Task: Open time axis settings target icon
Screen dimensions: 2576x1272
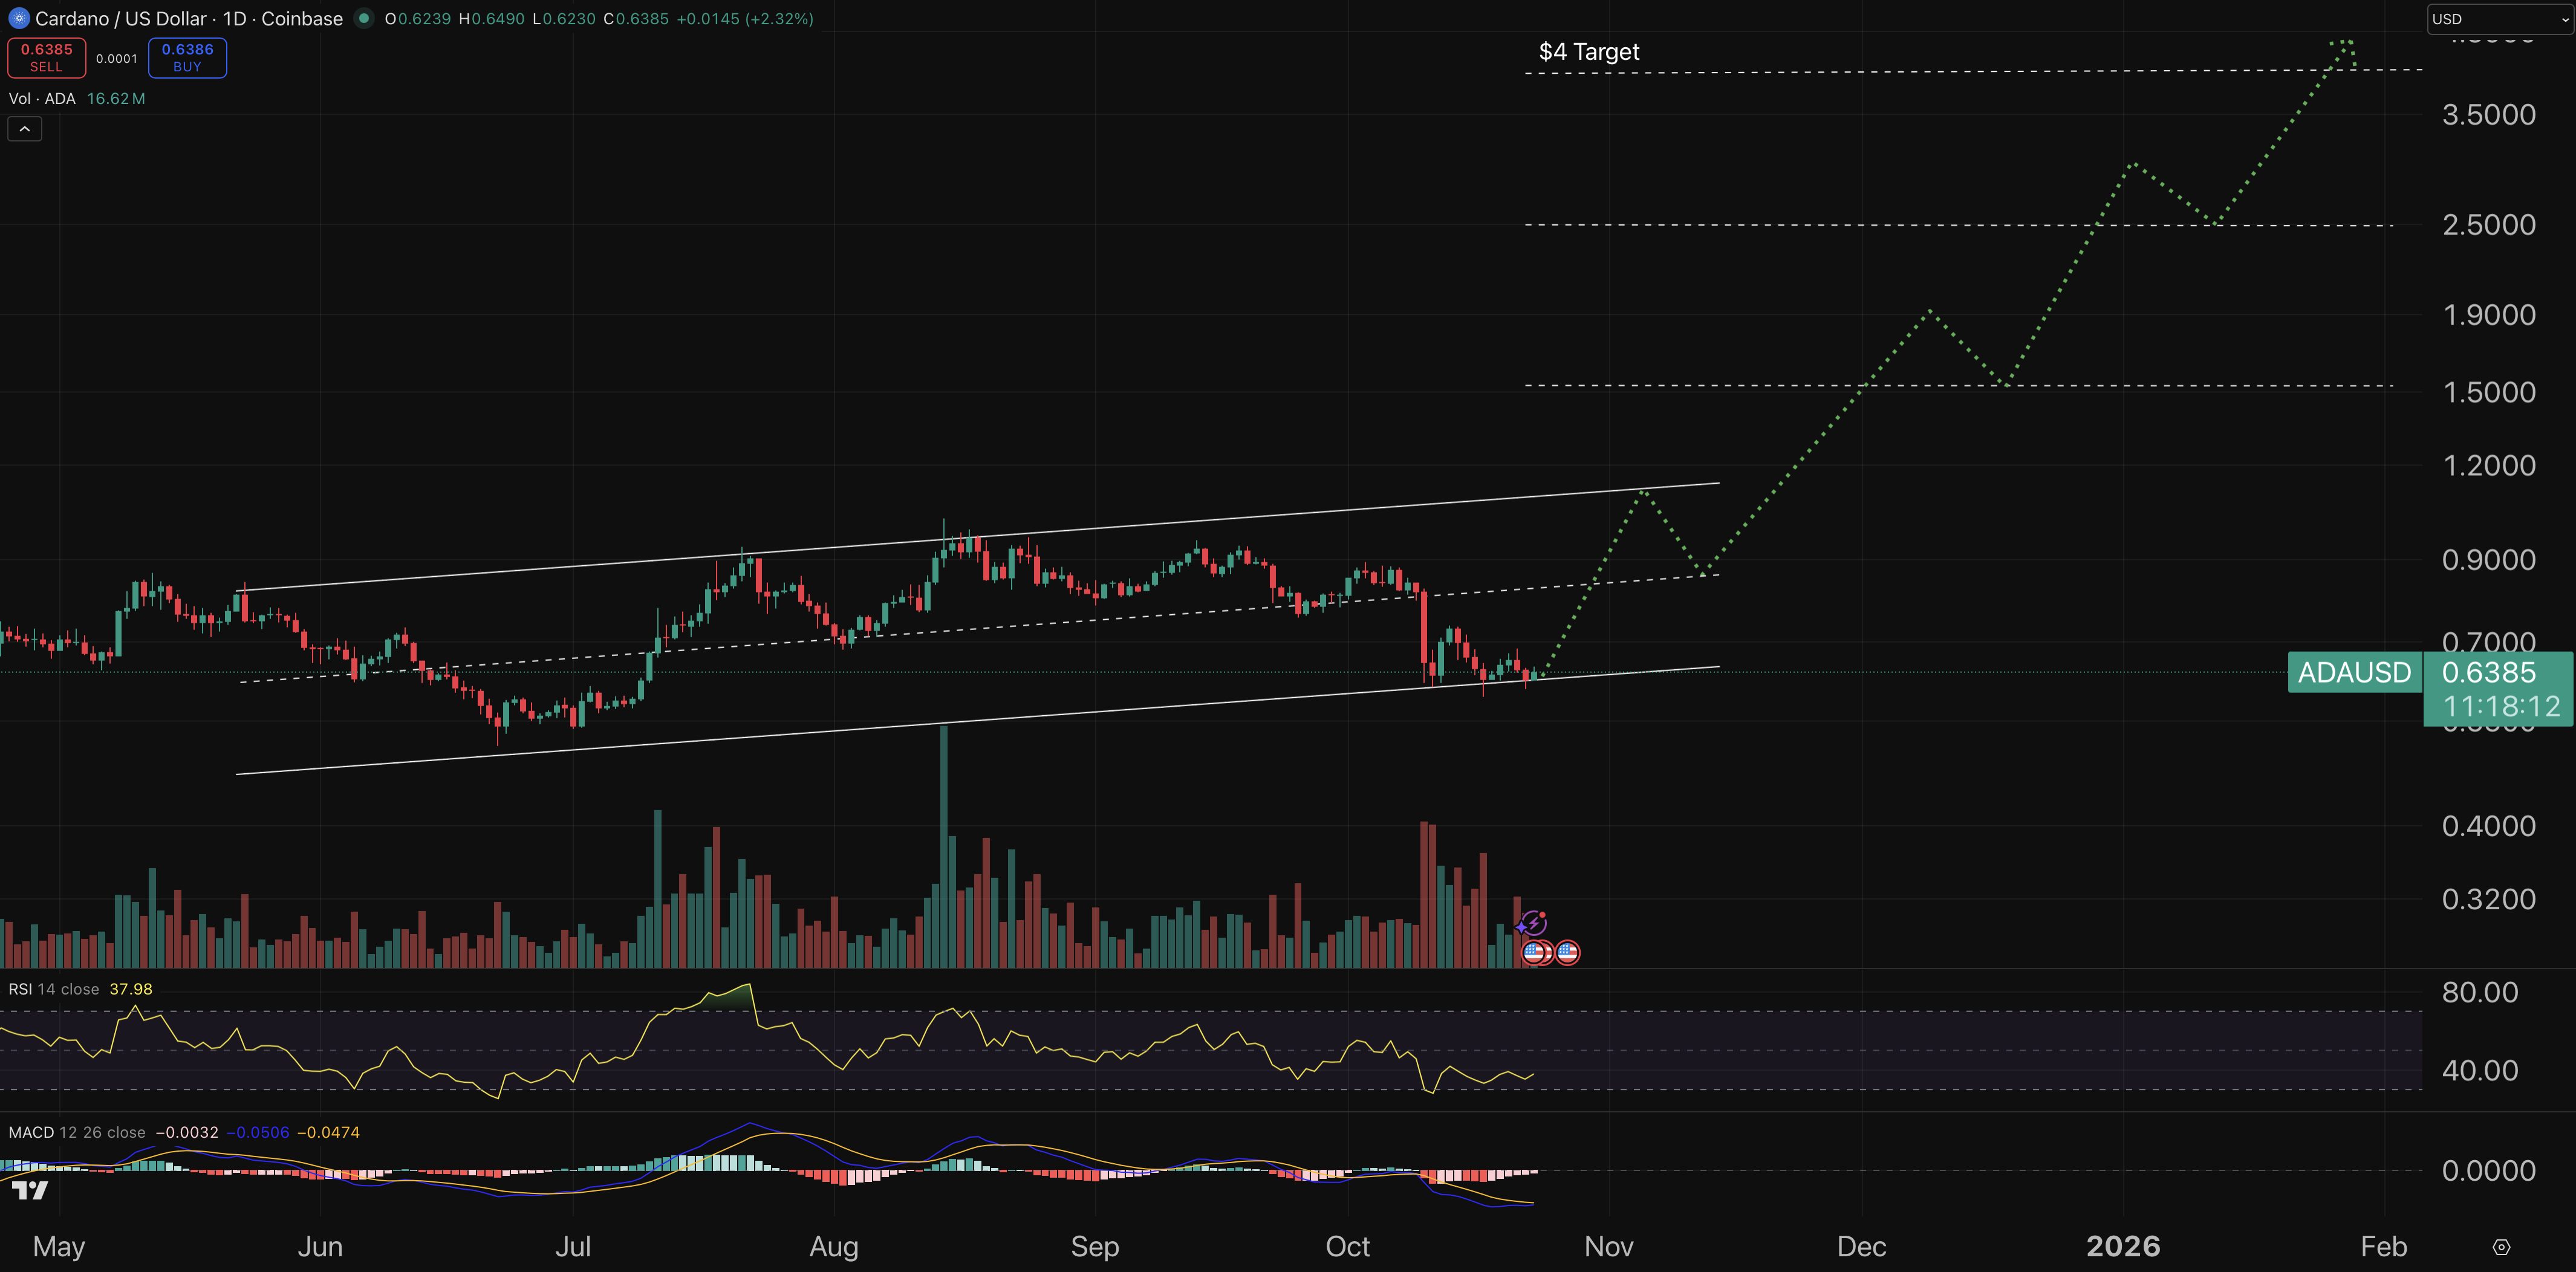Action: (x=2501, y=1247)
